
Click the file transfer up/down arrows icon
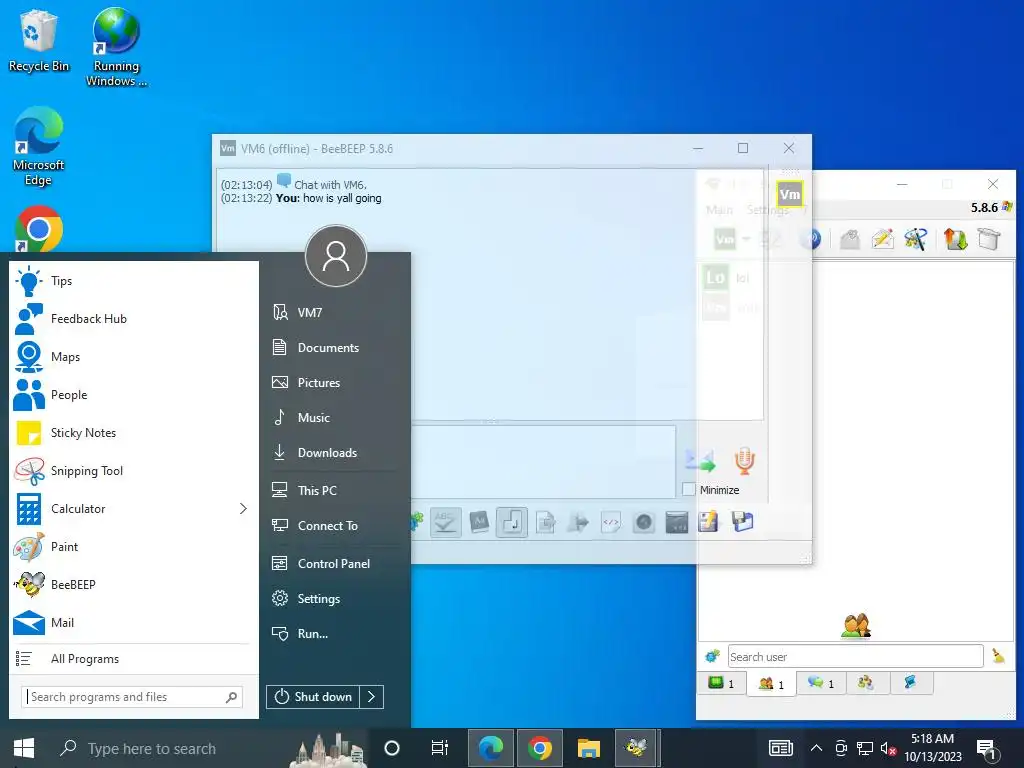(x=955, y=239)
